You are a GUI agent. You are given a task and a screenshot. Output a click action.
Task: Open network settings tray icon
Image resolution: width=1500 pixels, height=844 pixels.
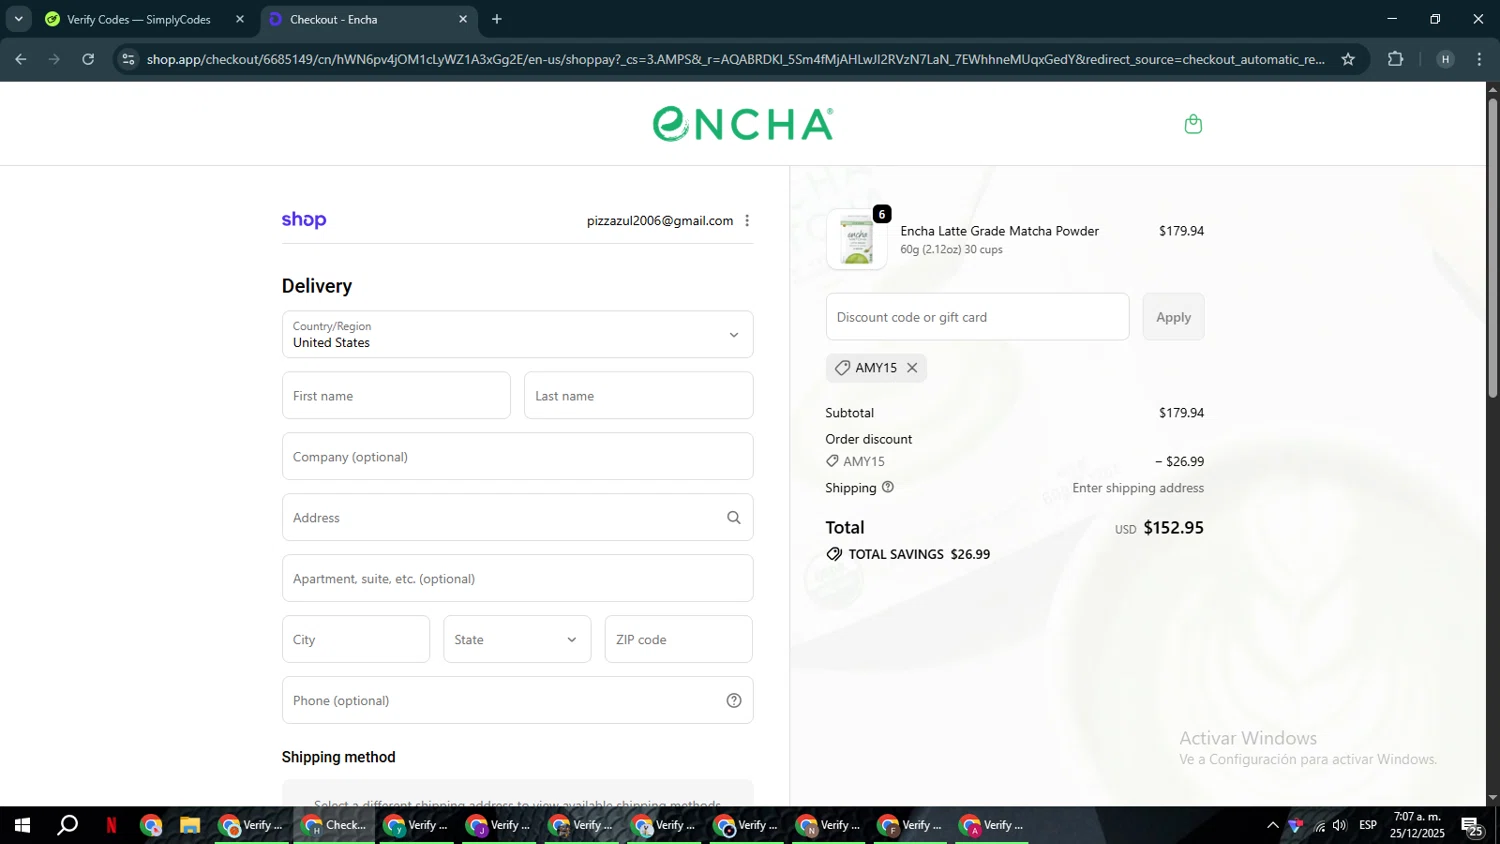[x=1319, y=825]
